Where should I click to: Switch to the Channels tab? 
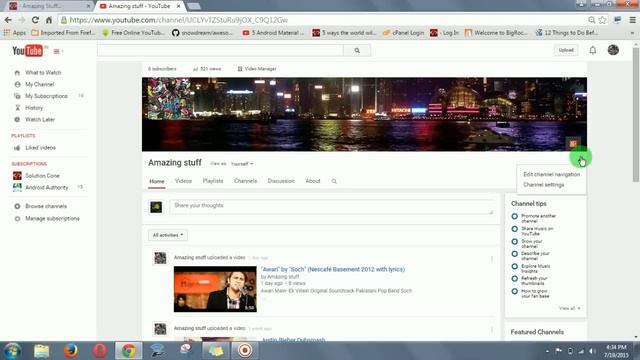click(245, 181)
